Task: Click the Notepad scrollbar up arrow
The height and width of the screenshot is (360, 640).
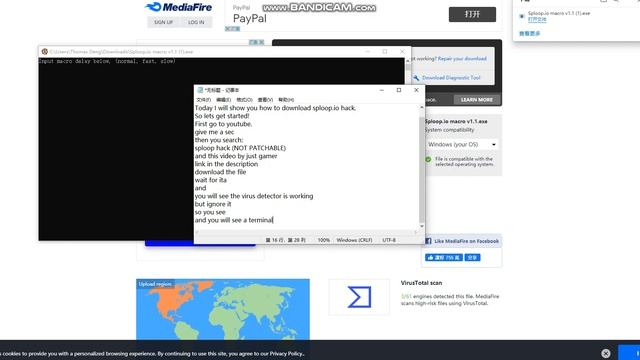Action: [x=422, y=107]
